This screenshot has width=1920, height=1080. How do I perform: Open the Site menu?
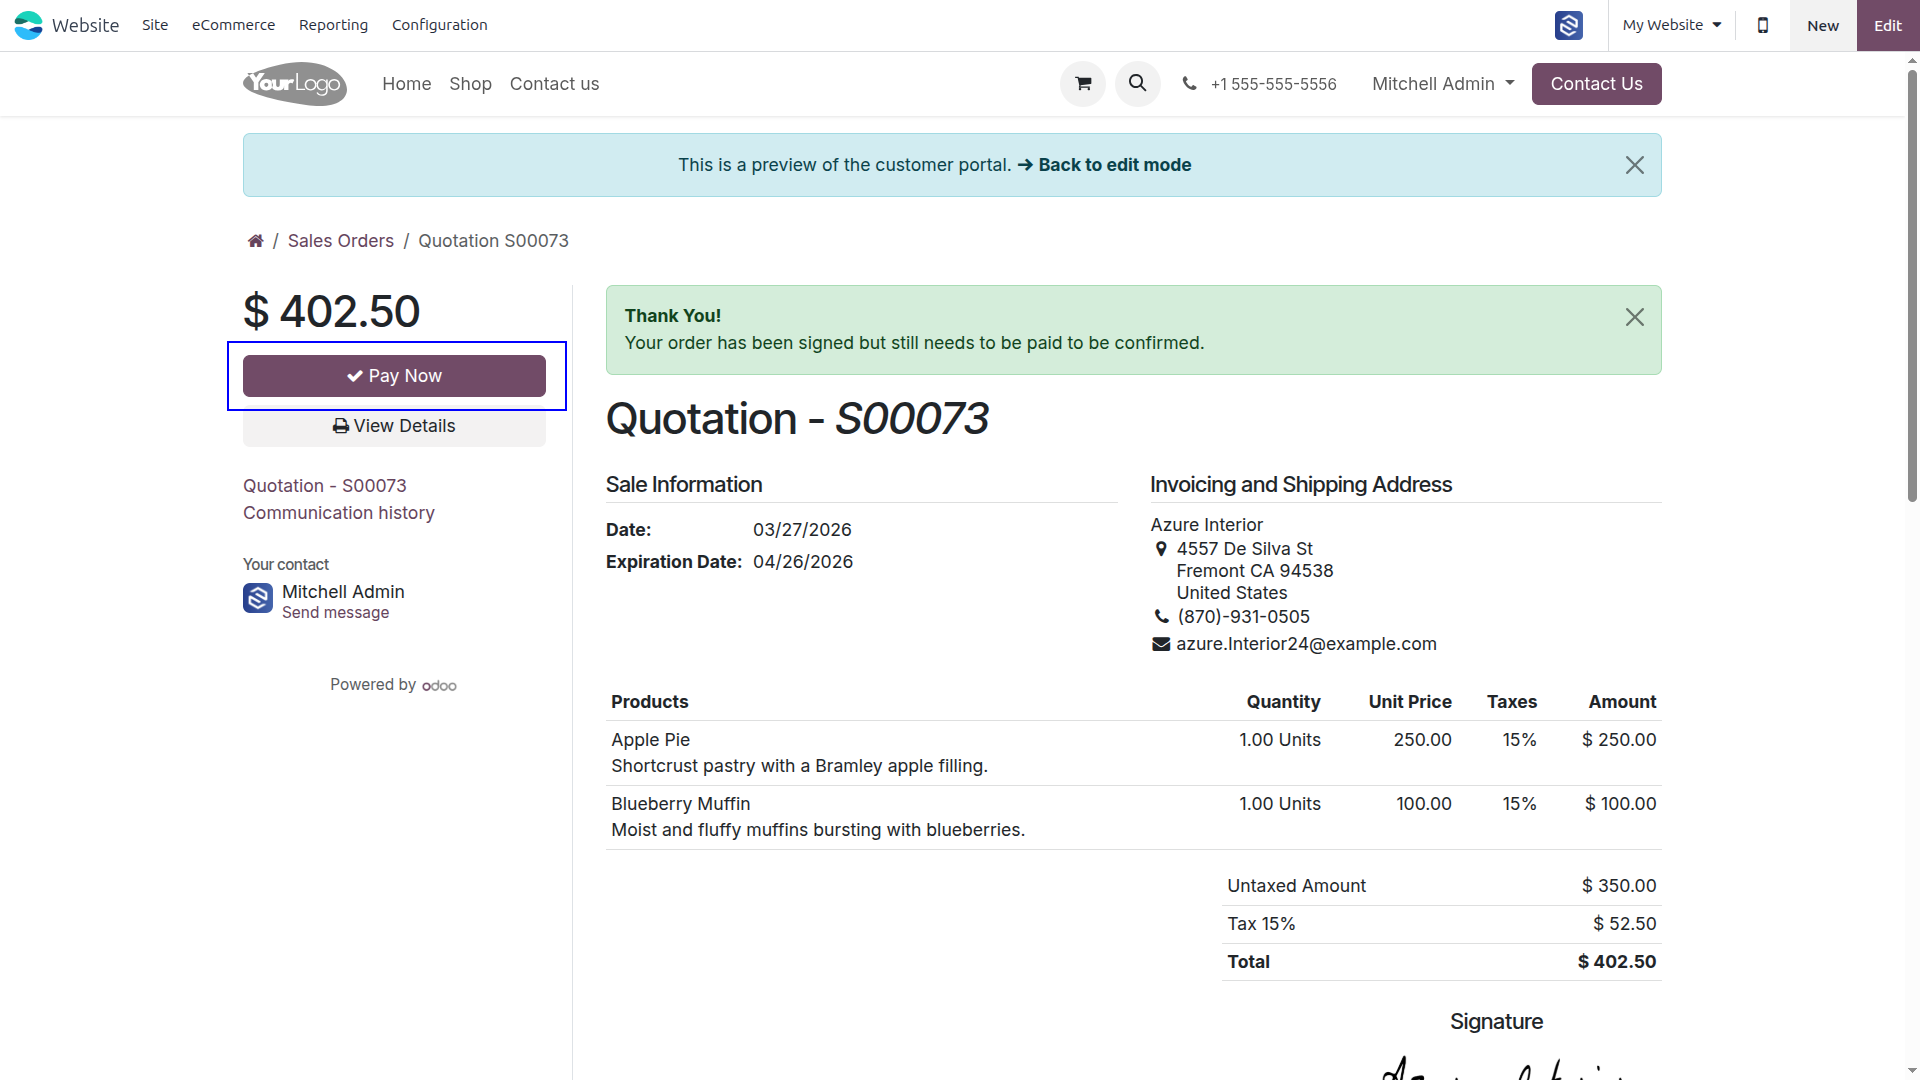155,25
